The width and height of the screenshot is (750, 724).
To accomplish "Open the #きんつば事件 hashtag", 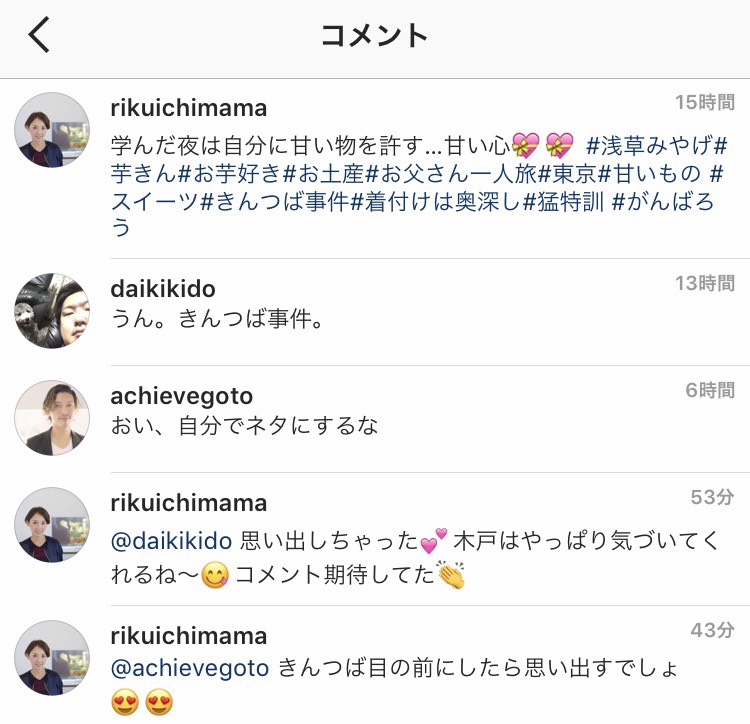I will (x=275, y=201).
